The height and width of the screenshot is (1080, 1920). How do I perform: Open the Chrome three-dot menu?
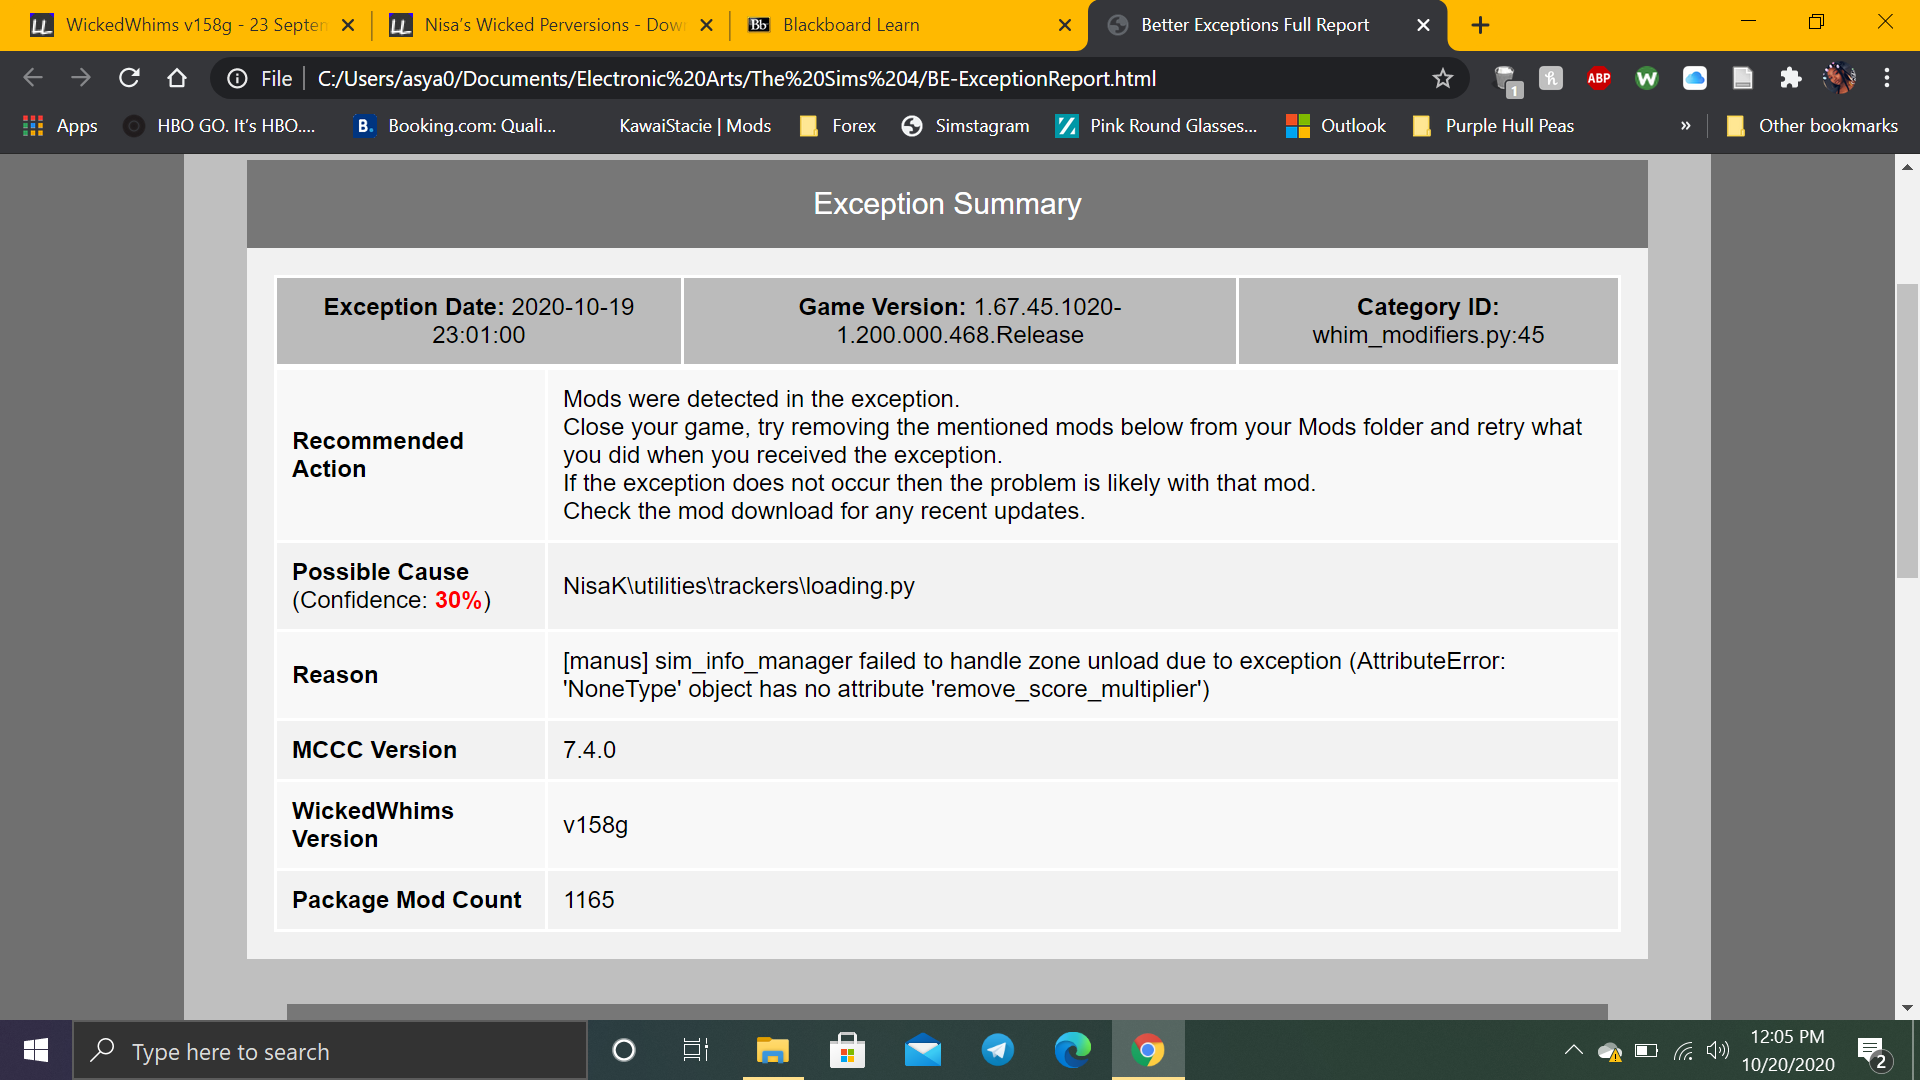click(x=1887, y=78)
